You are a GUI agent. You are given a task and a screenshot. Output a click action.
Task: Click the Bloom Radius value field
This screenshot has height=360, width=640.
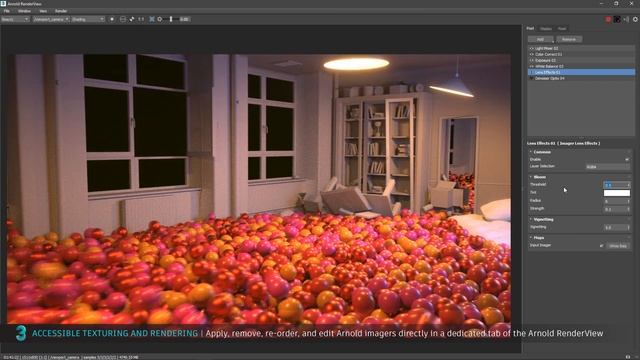click(616, 201)
